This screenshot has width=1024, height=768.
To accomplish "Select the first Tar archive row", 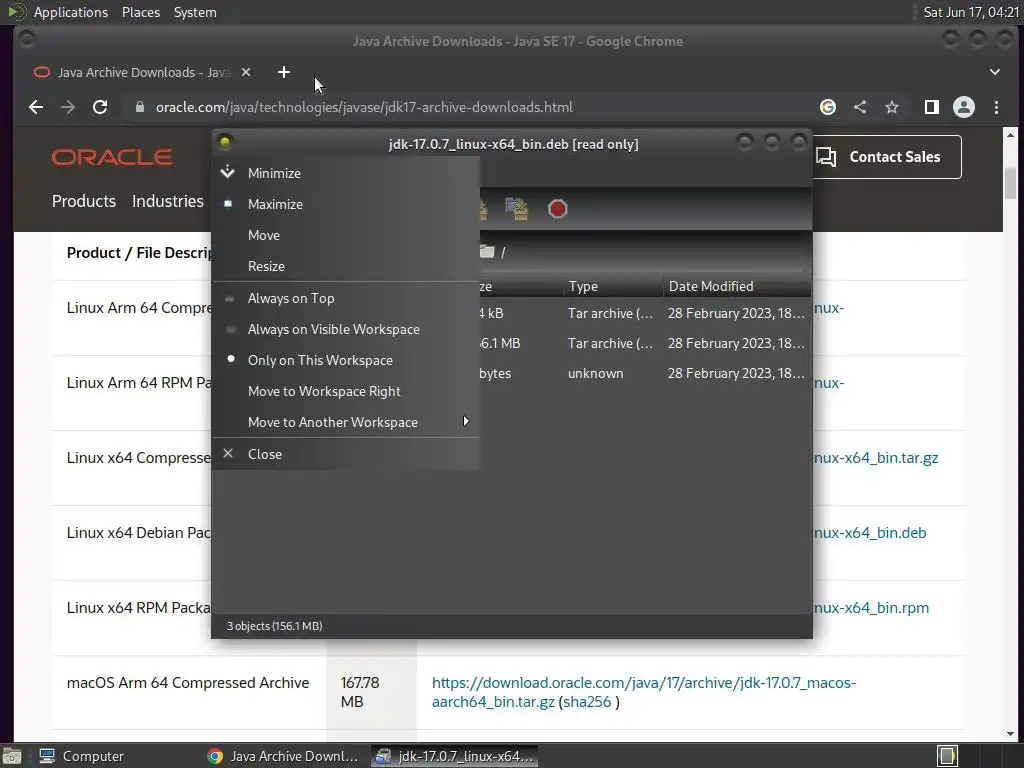I will click(645, 313).
